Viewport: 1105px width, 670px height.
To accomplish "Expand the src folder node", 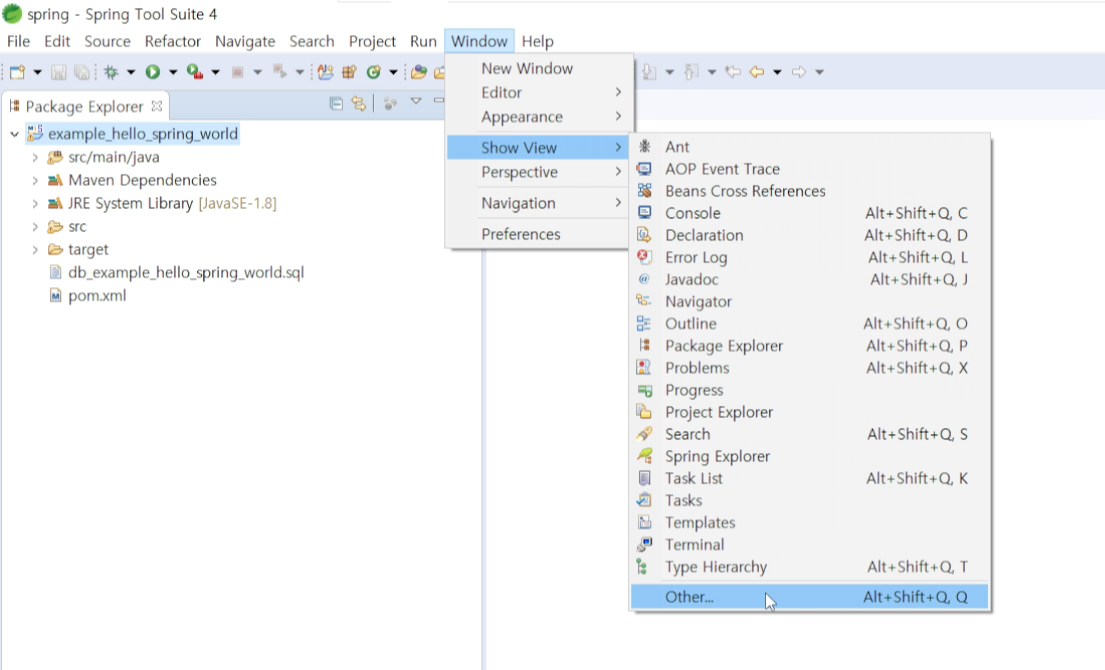I will [35, 227].
